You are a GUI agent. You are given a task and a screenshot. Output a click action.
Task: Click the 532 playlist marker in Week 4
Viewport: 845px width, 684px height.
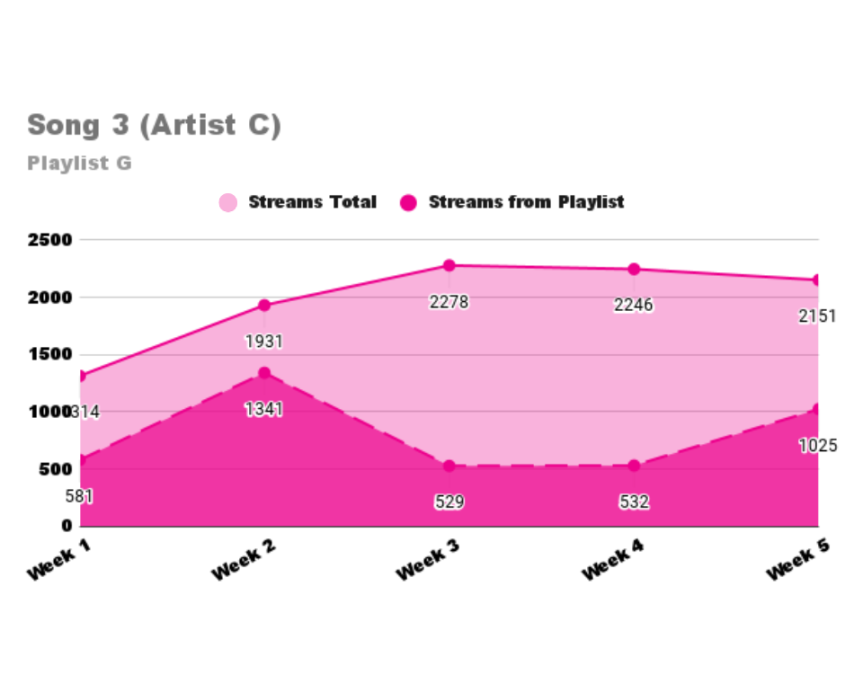634,466
